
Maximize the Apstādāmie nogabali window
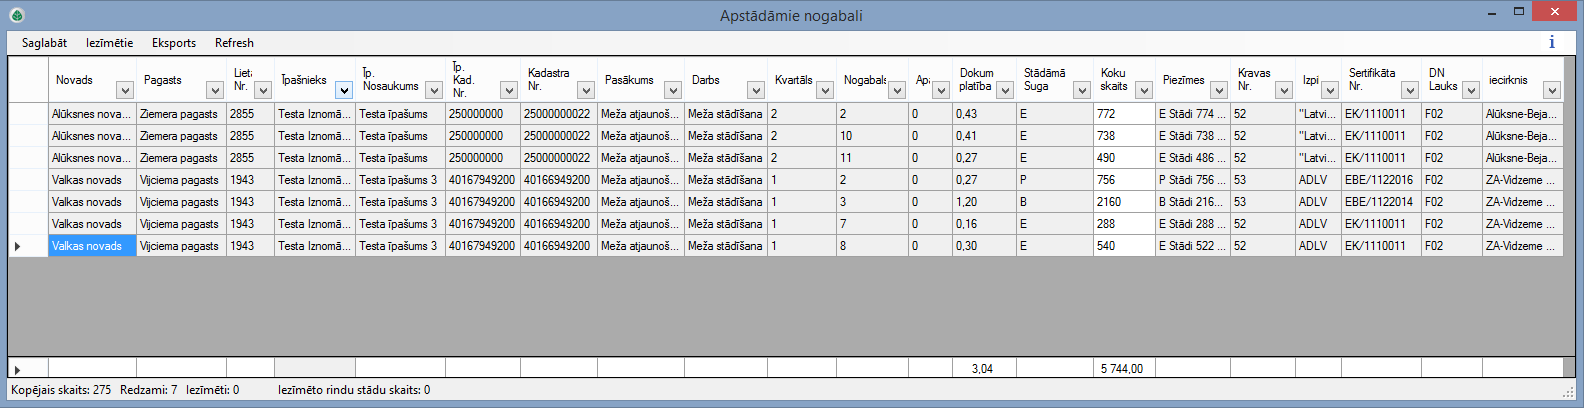point(1518,12)
